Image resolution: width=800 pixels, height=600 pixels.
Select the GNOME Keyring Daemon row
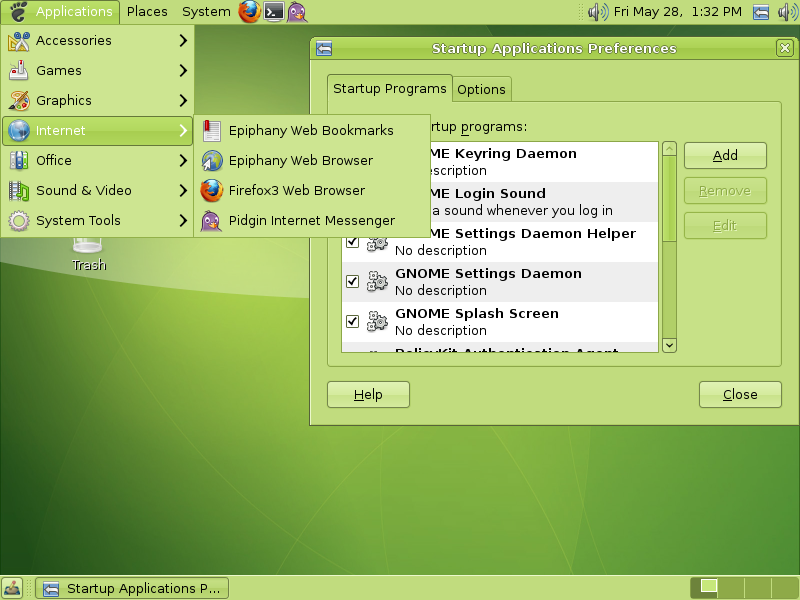click(x=543, y=162)
